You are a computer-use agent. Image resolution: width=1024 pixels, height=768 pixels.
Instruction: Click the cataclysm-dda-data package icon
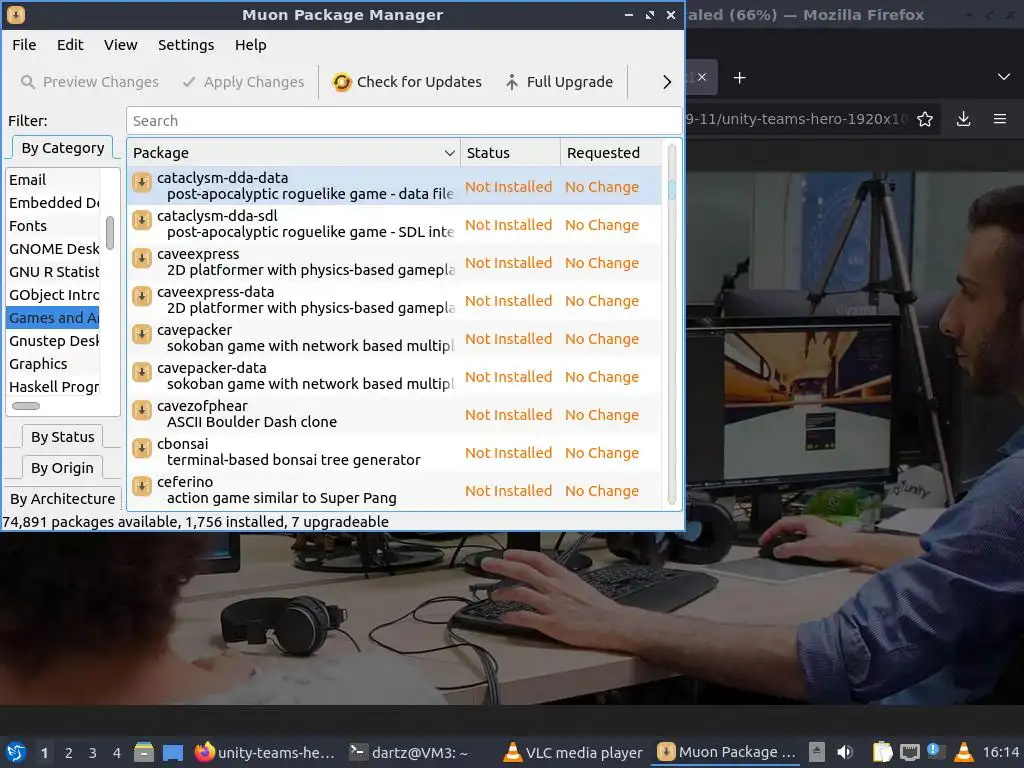(x=142, y=183)
